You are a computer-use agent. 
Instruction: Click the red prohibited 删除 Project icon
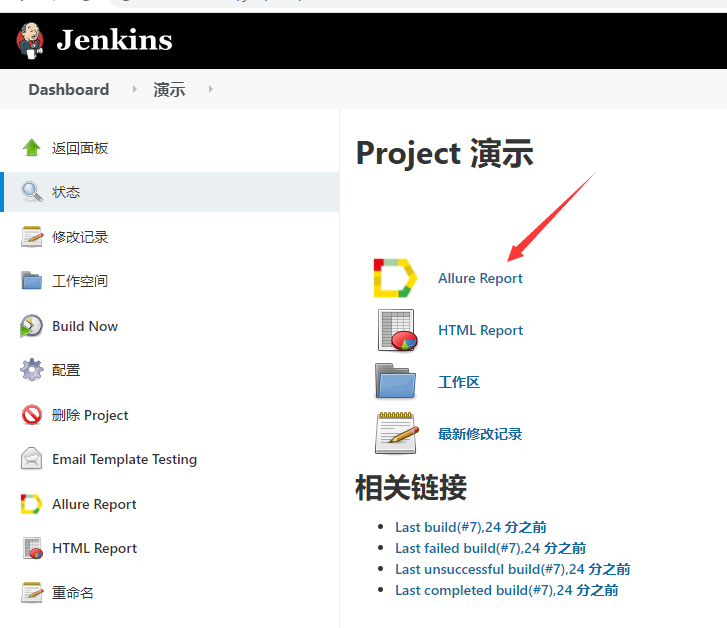(x=32, y=414)
